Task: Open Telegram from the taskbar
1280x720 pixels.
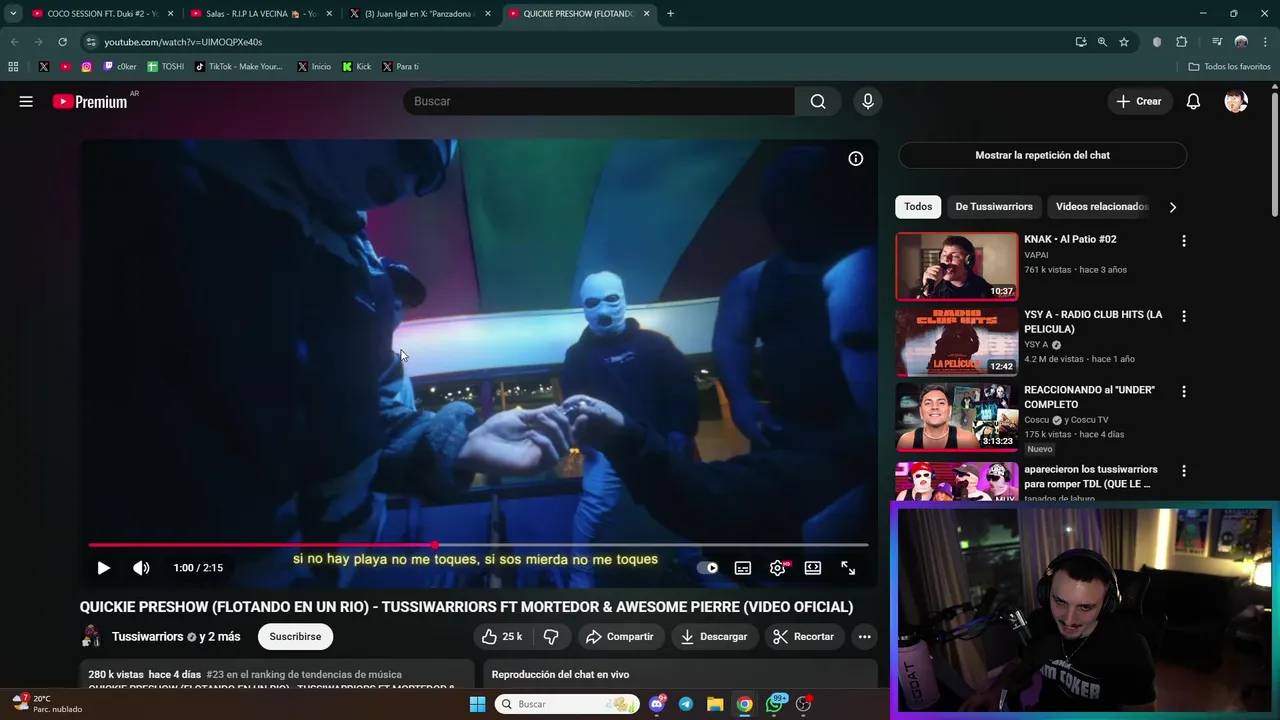Action: [x=686, y=704]
